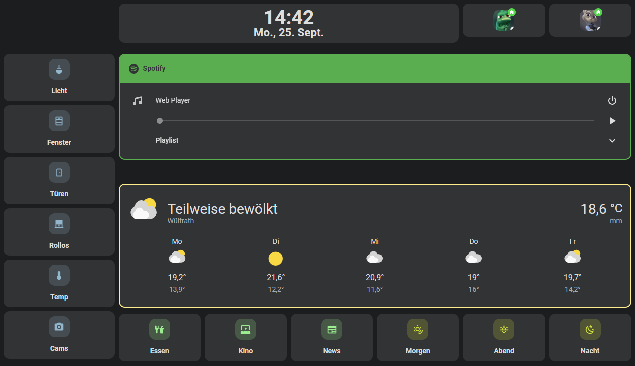Start Spotify playback with play button

pyautogui.click(x=612, y=121)
